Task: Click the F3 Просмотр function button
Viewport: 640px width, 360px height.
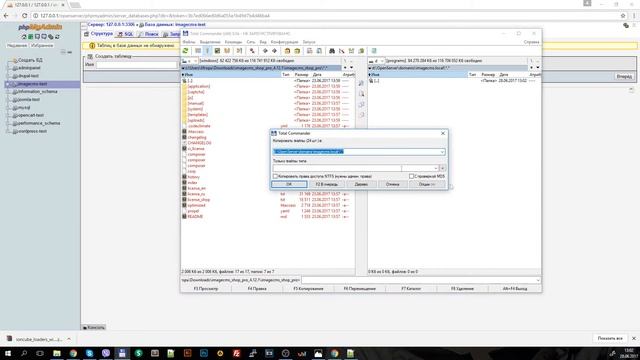Action: point(206,289)
